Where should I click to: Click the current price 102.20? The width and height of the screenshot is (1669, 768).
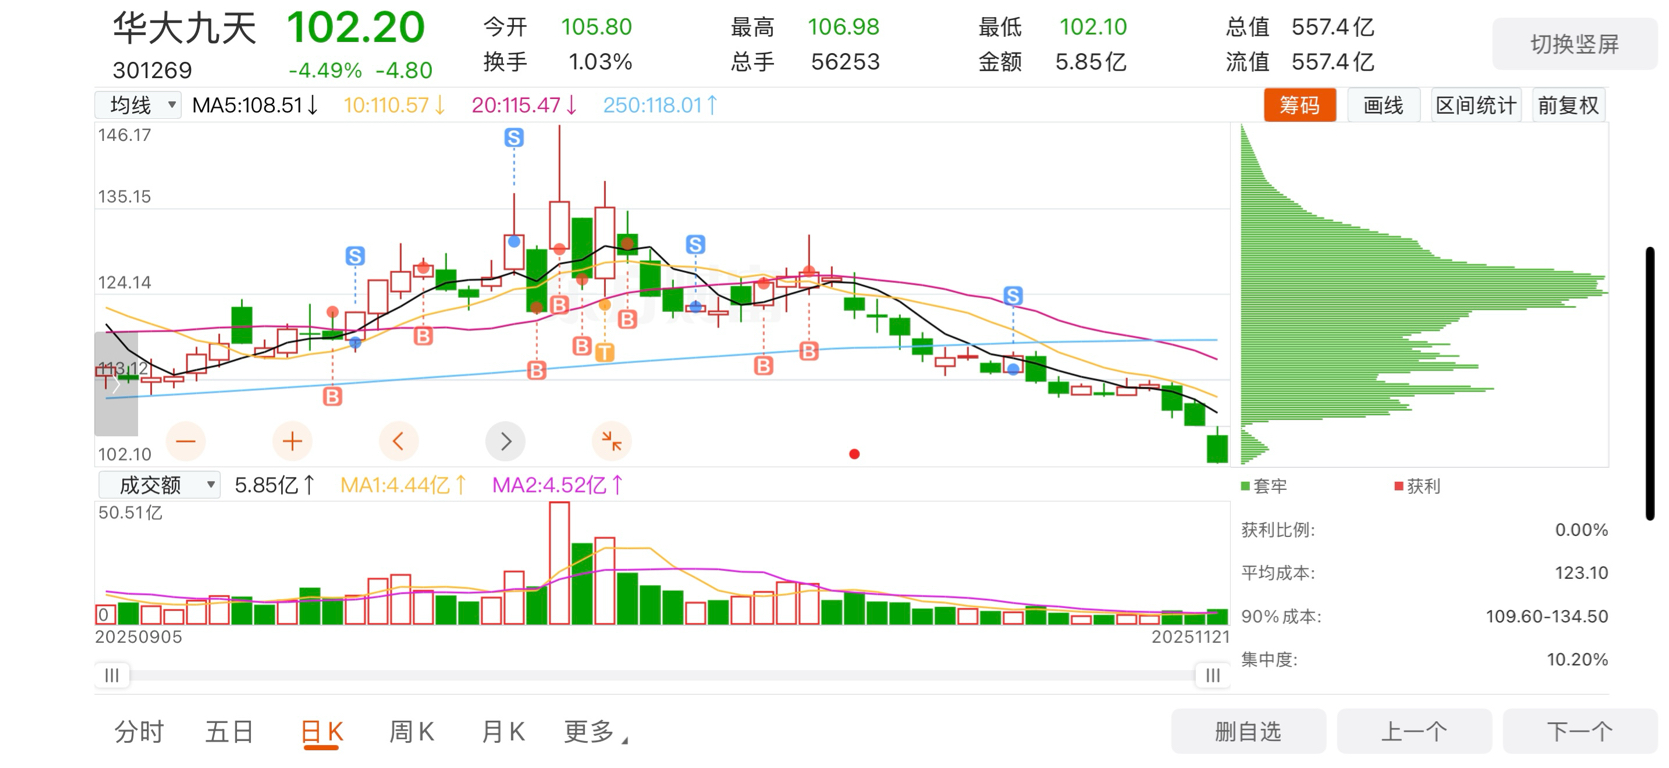(x=356, y=27)
